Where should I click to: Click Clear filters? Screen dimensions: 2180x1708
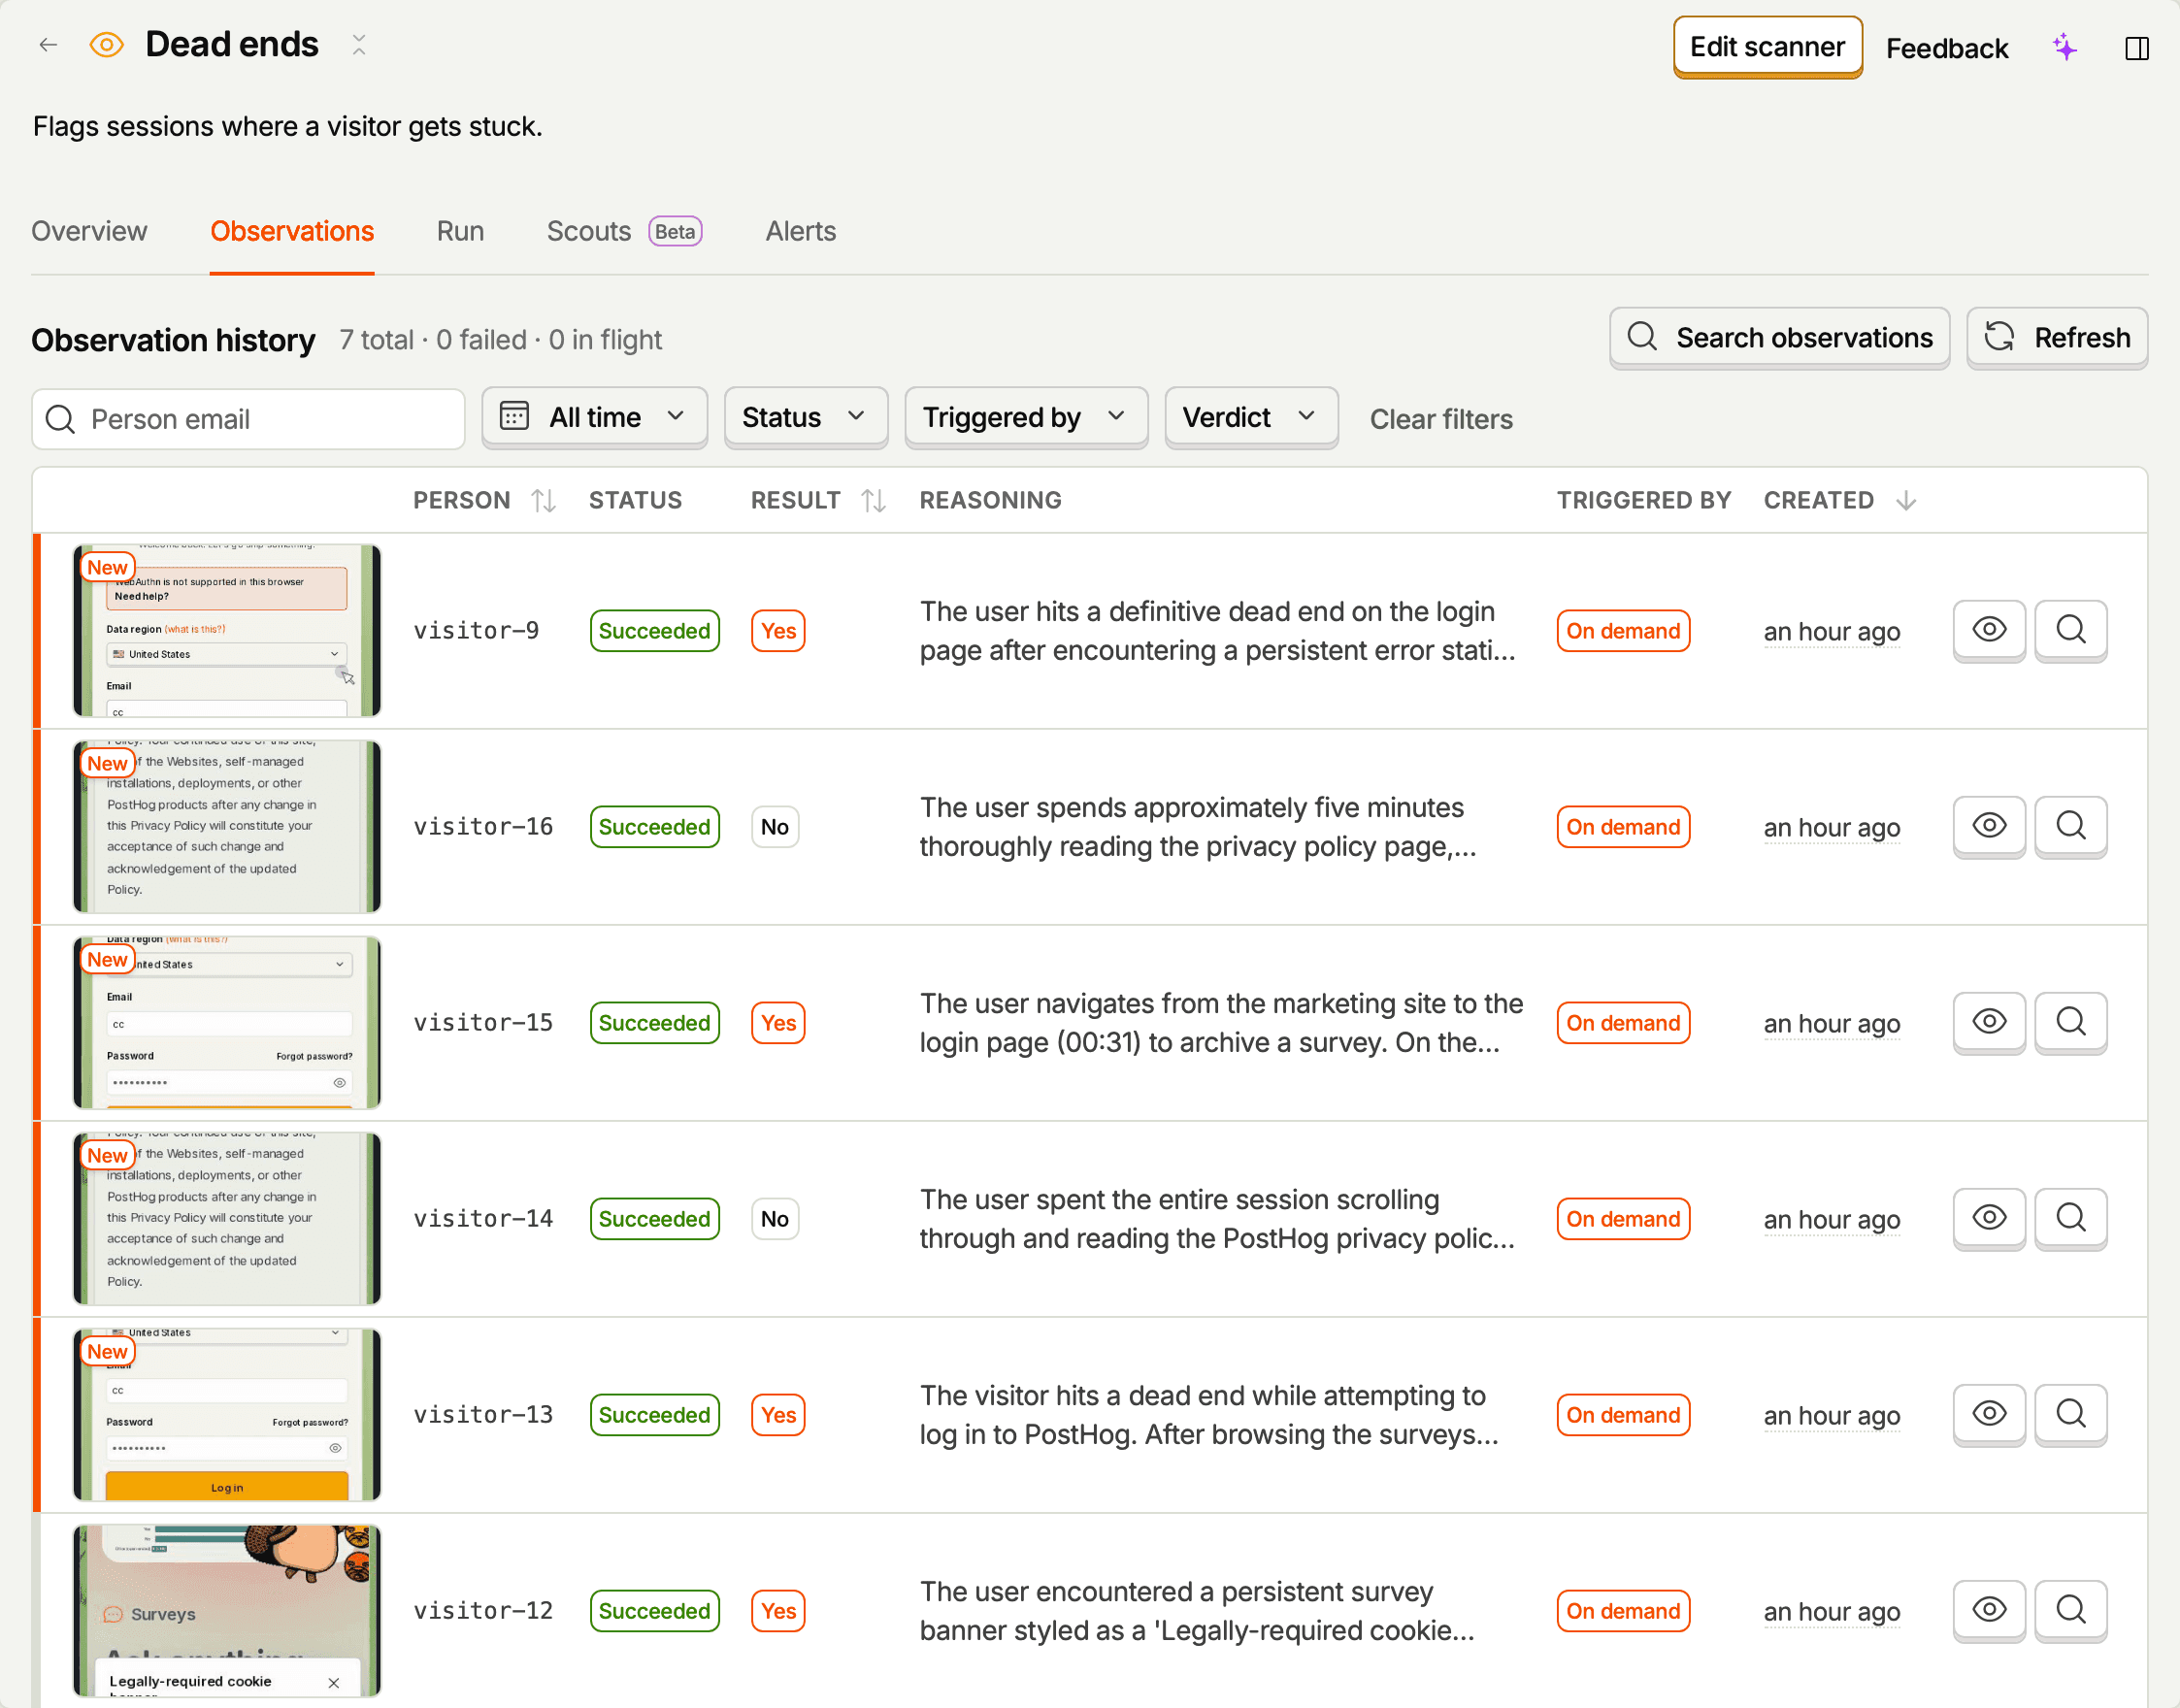tap(1441, 419)
